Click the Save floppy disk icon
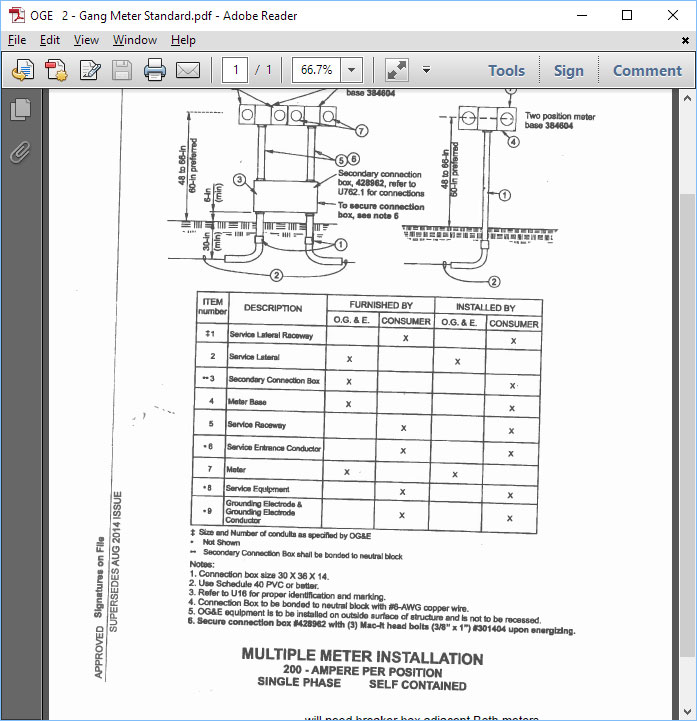Viewport: 697px width, 721px height. (122, 70)
